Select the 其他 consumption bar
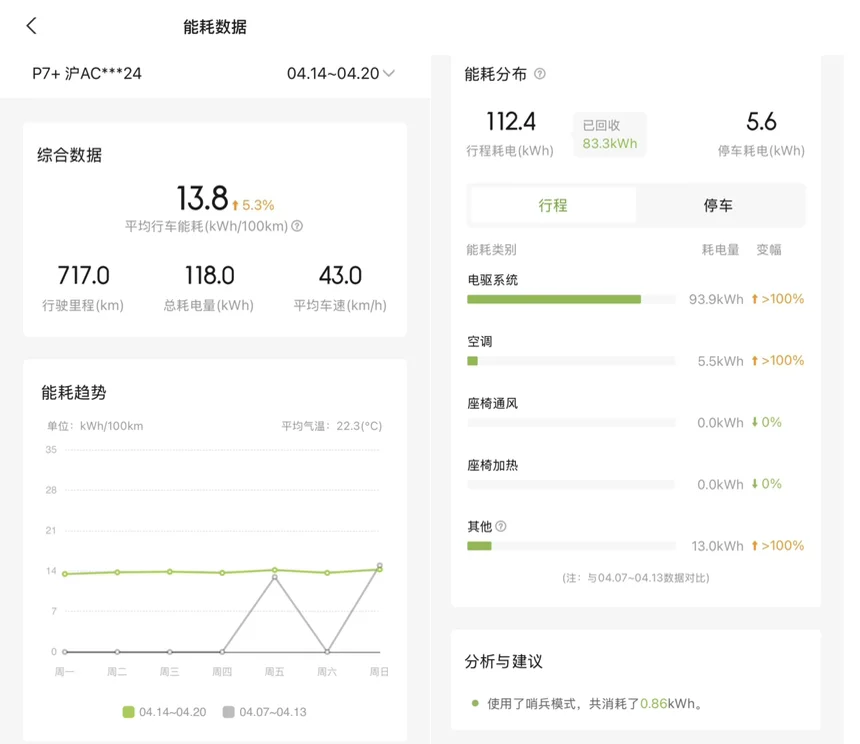Screen dimensions: 860x744 pyautogui.click(x=571, y=546)
